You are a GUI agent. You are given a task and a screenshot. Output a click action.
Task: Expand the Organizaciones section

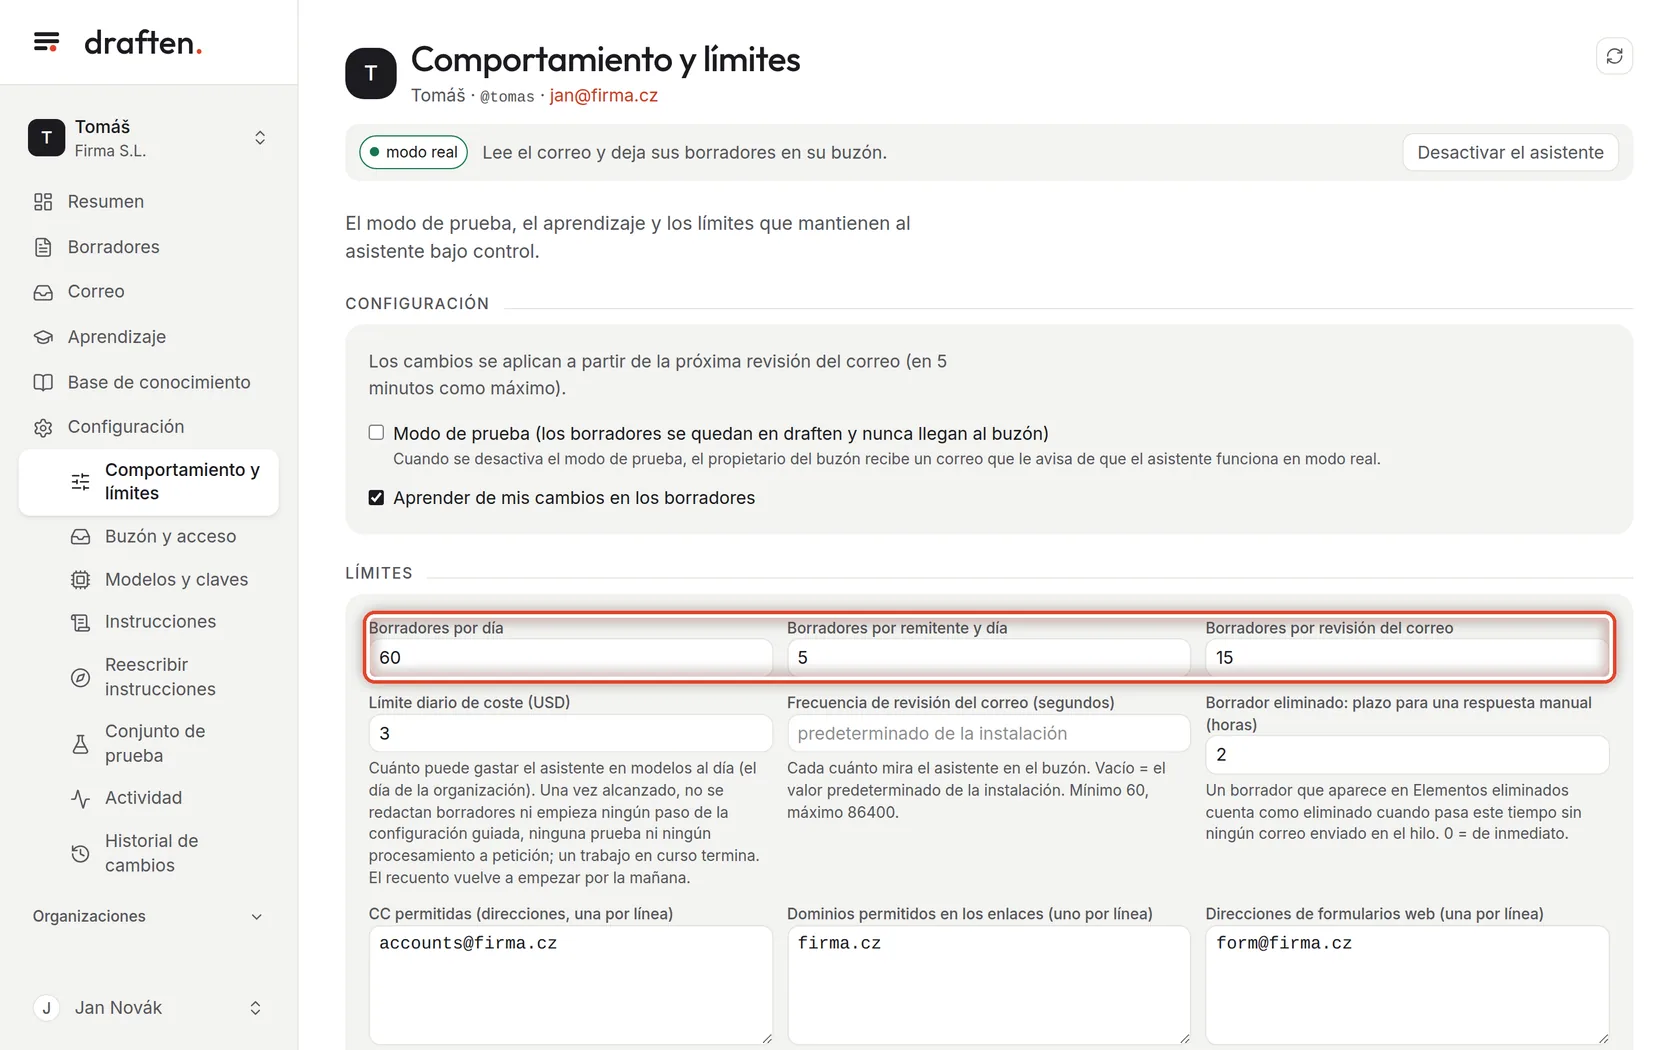point(149,916)
